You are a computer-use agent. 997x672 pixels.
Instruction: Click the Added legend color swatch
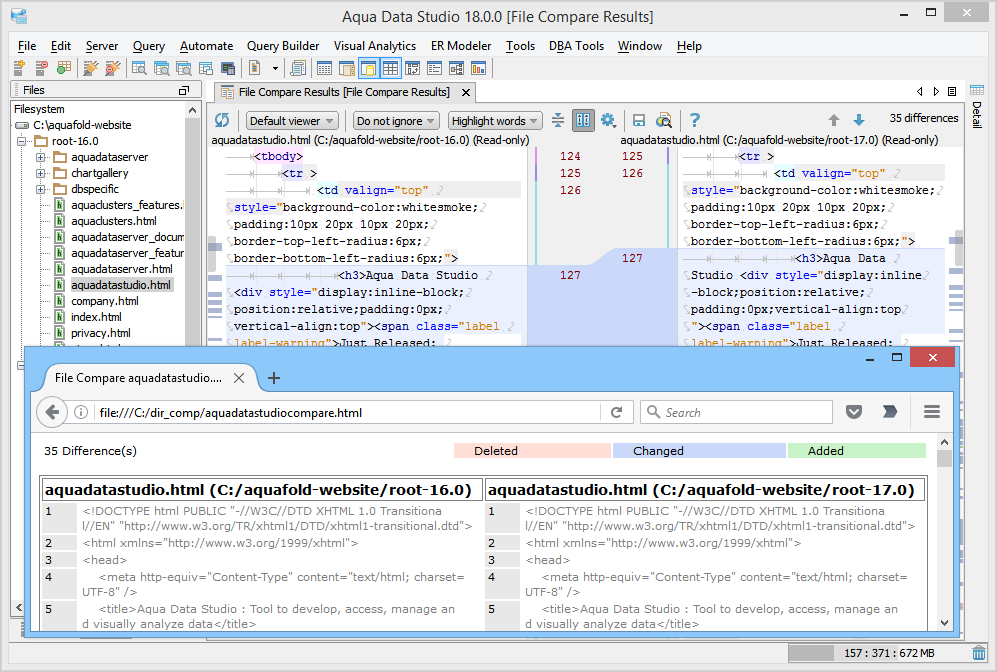(856, 451)
